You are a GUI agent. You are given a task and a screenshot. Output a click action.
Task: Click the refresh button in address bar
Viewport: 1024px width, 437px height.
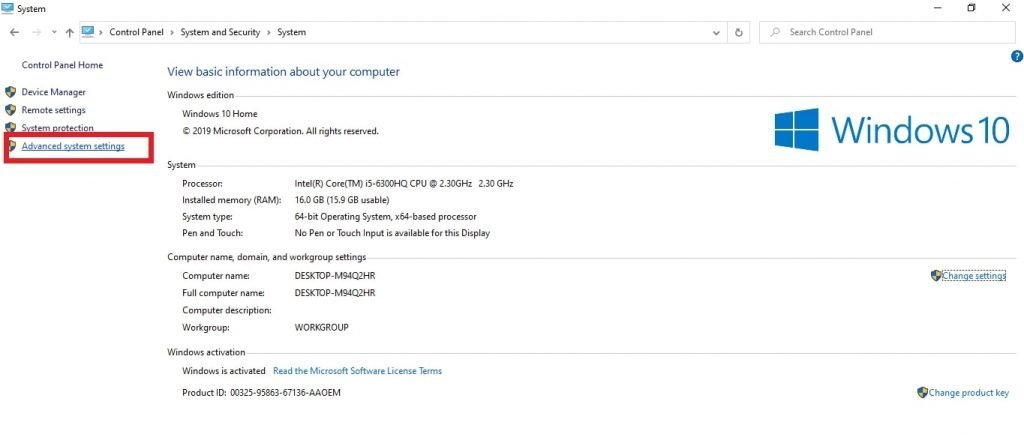click(x=739, y=32)
